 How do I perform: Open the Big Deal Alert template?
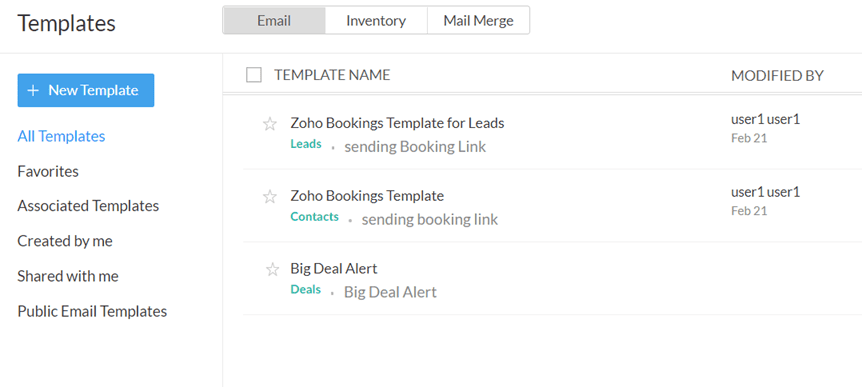tap(334, 268)
